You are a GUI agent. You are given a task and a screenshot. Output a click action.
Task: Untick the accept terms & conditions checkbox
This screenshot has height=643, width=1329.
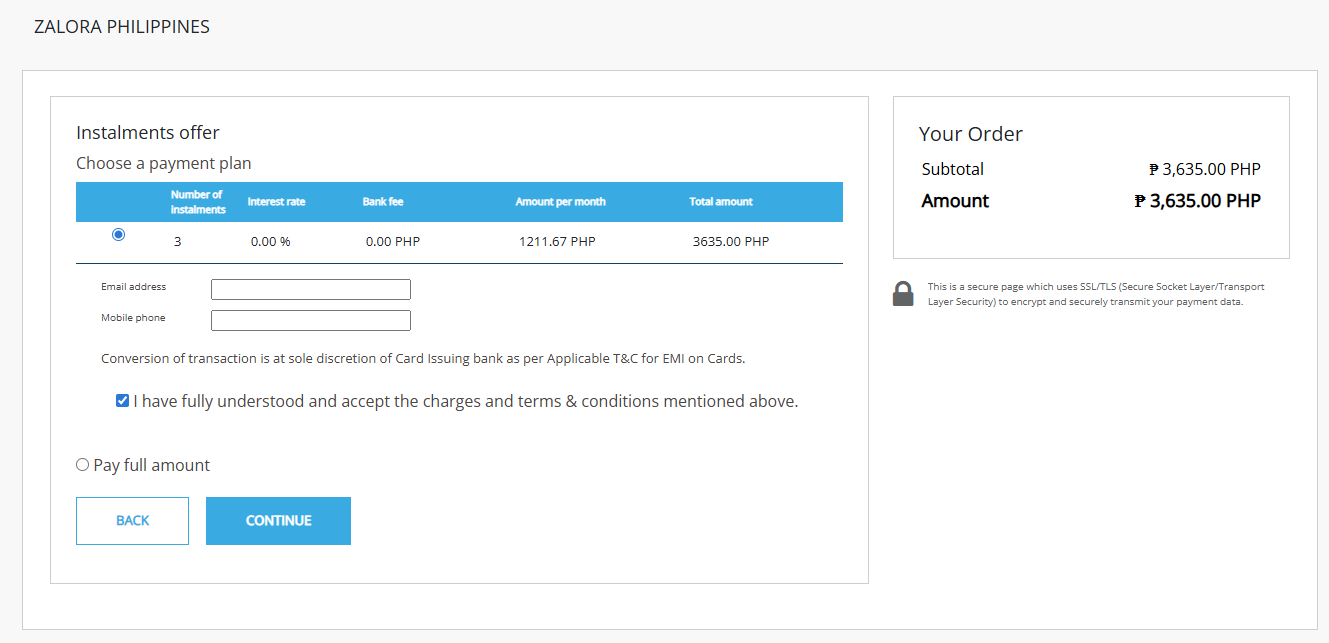tap(122, 401)
